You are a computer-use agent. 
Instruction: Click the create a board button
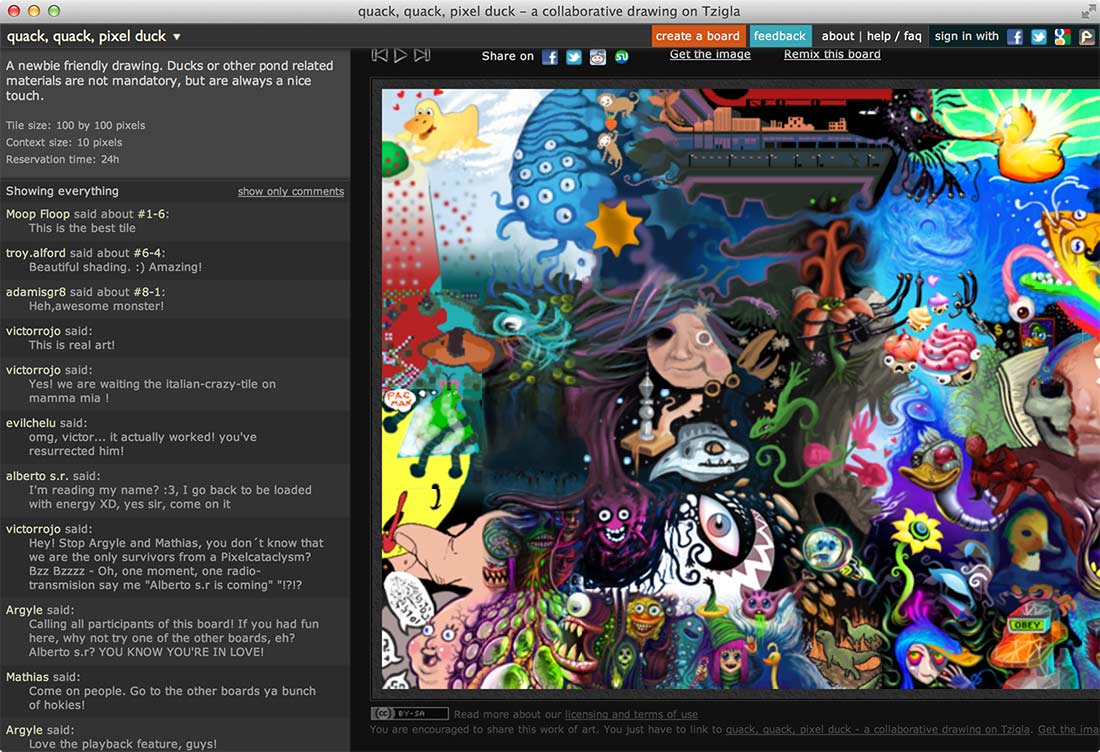pos(697,36)
